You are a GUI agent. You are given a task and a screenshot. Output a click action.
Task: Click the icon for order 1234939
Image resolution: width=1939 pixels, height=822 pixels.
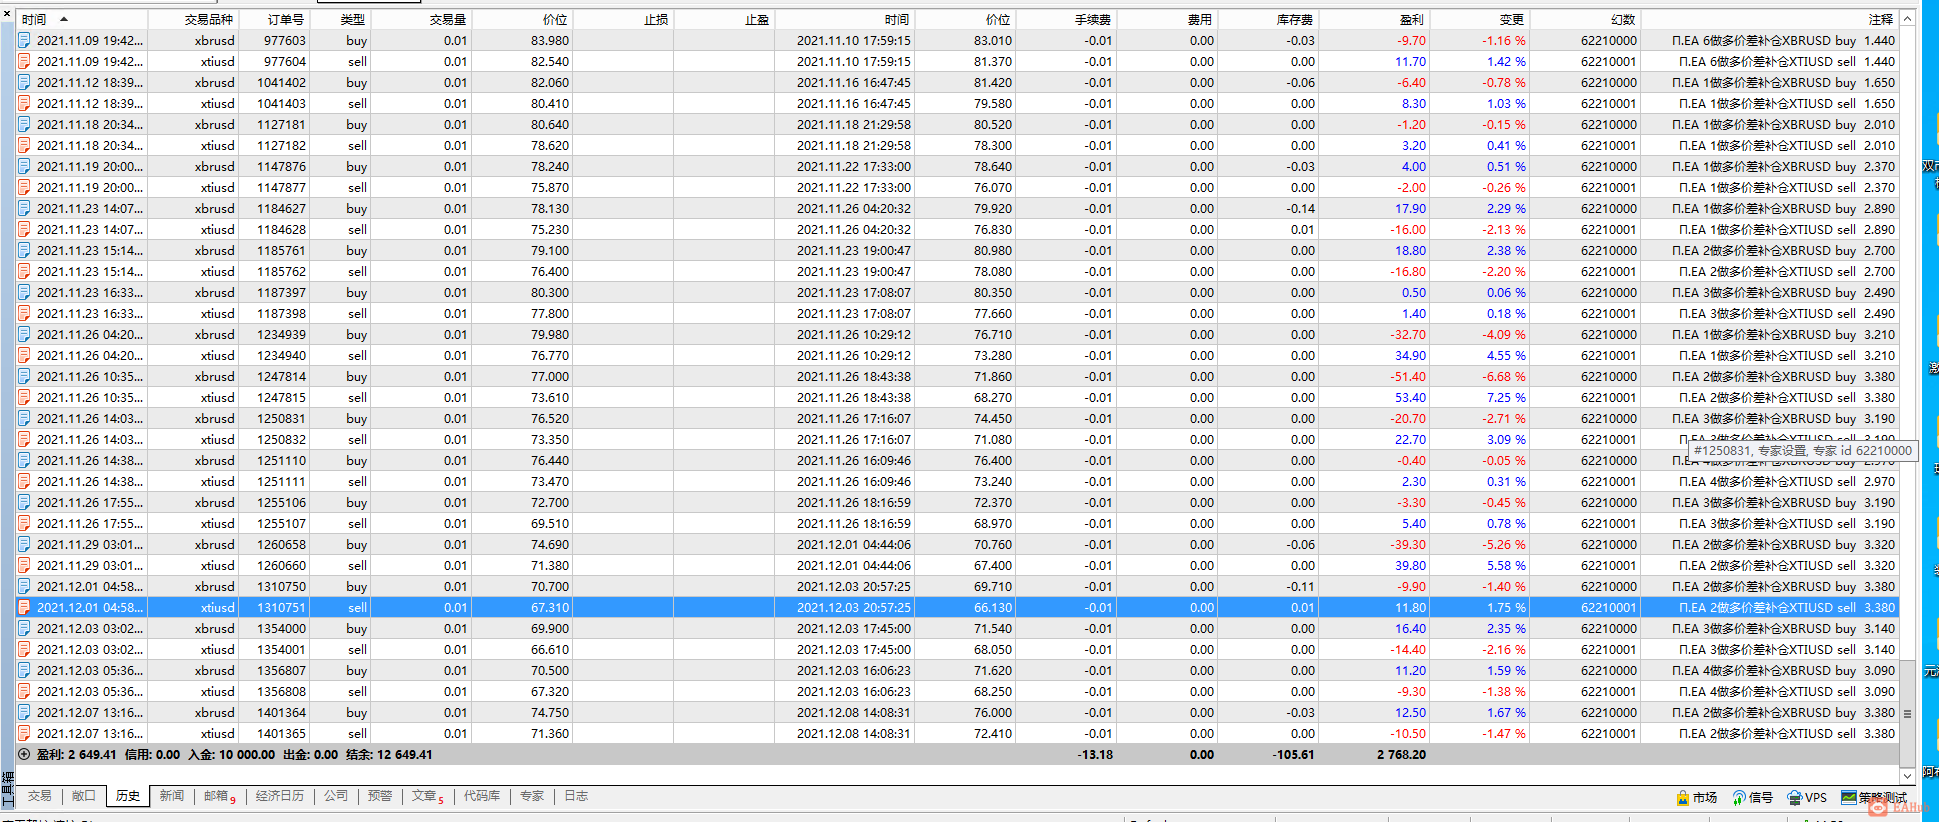click(24, 335)
